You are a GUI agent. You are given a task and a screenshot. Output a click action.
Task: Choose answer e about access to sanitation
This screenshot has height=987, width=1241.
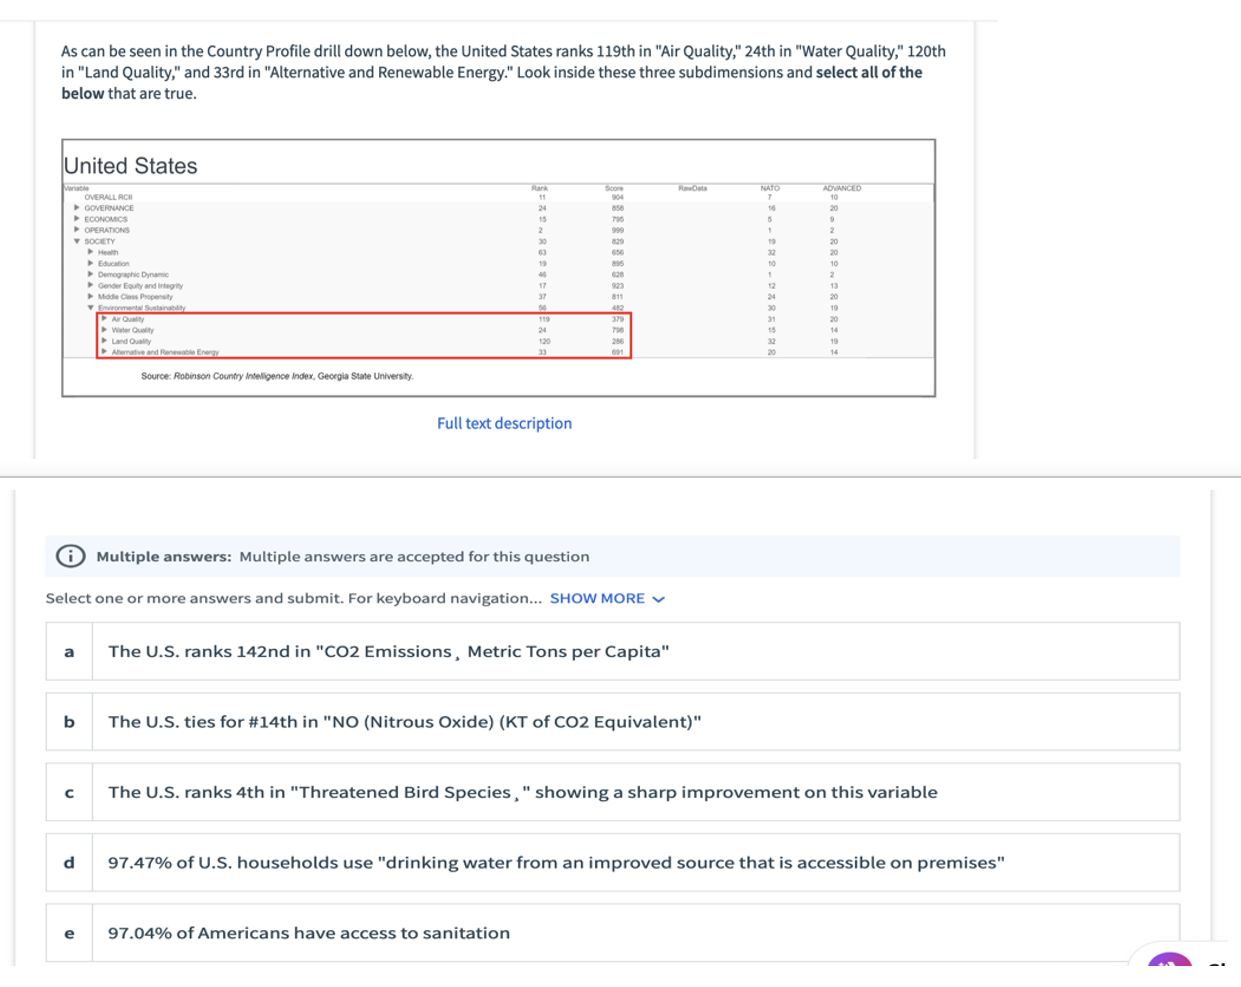[612, 933]
